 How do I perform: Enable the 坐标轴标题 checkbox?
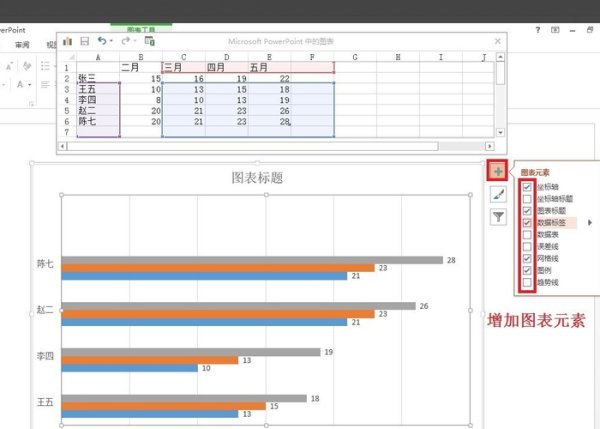527,199
